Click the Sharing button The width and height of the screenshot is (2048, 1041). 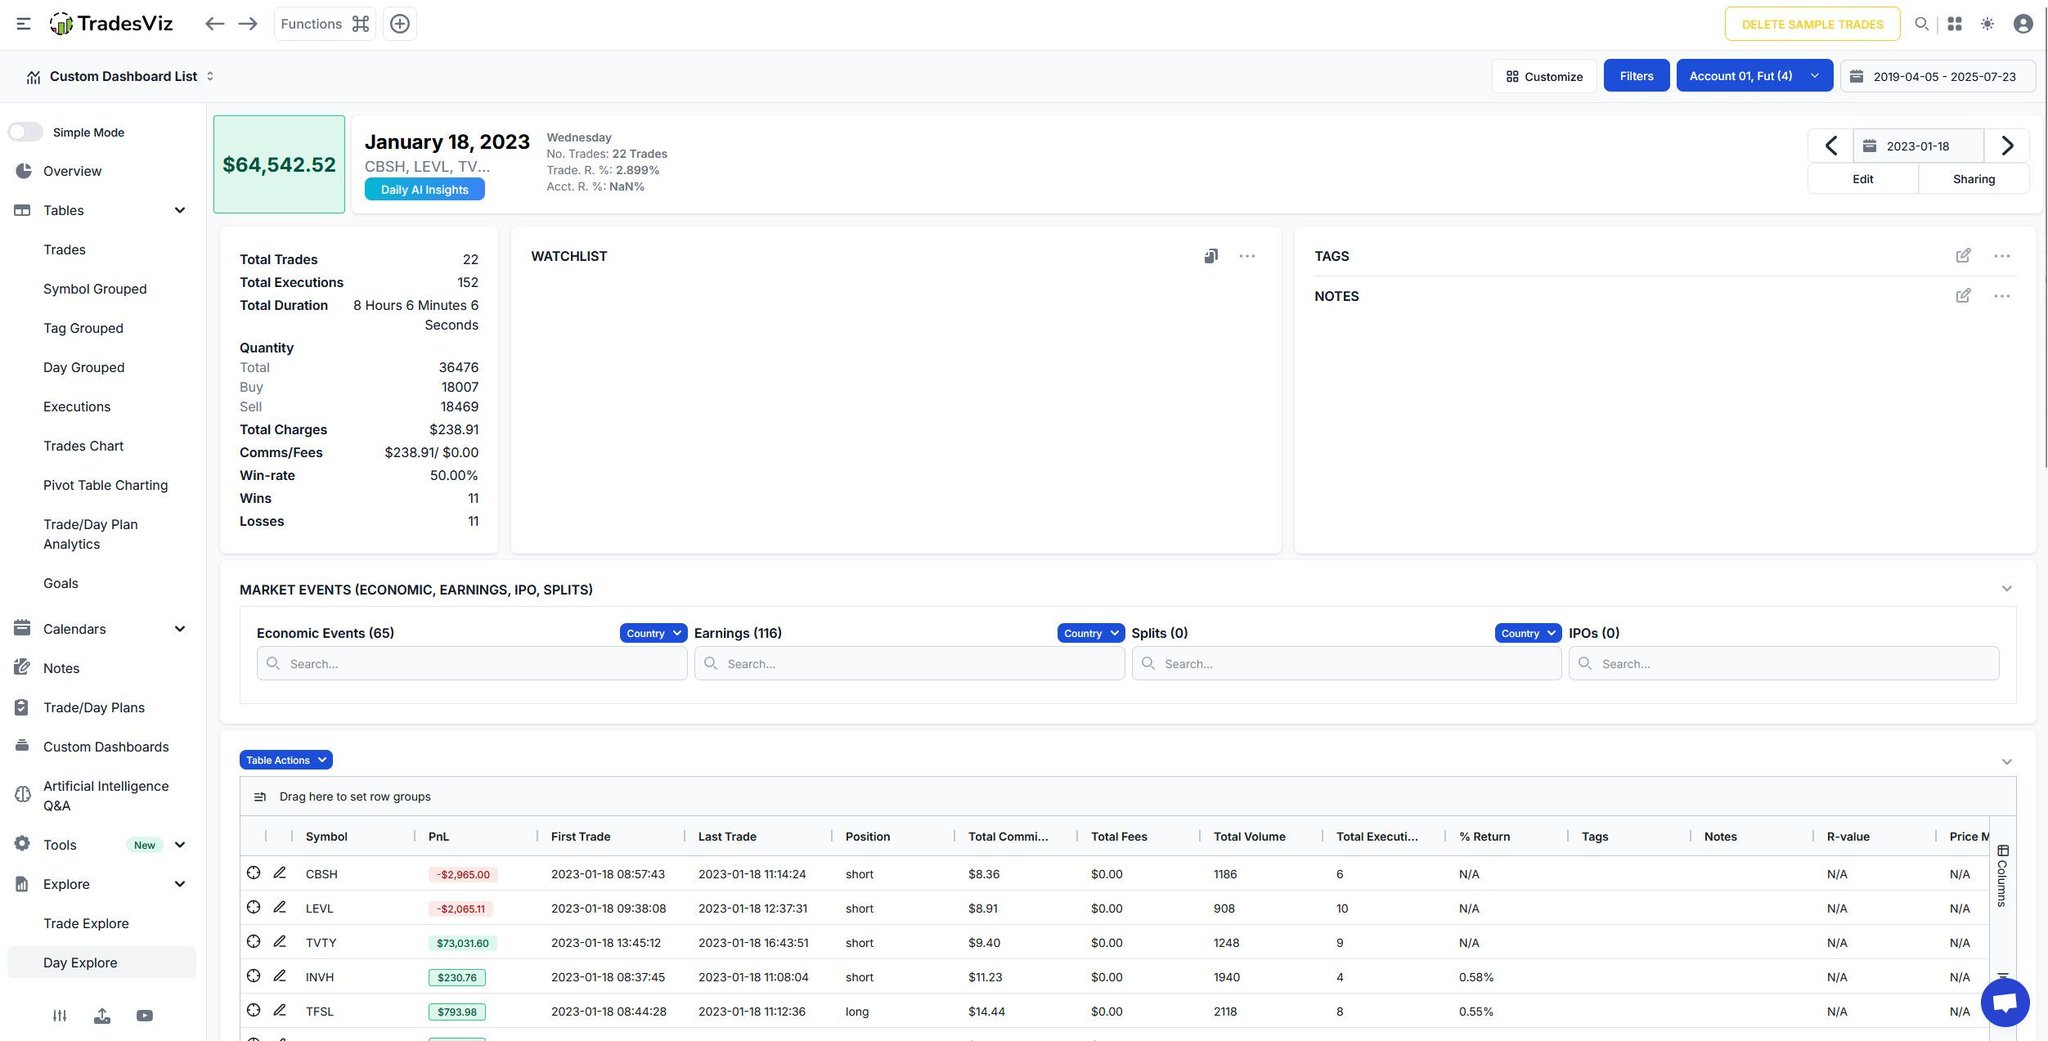tap(1974, 179)
